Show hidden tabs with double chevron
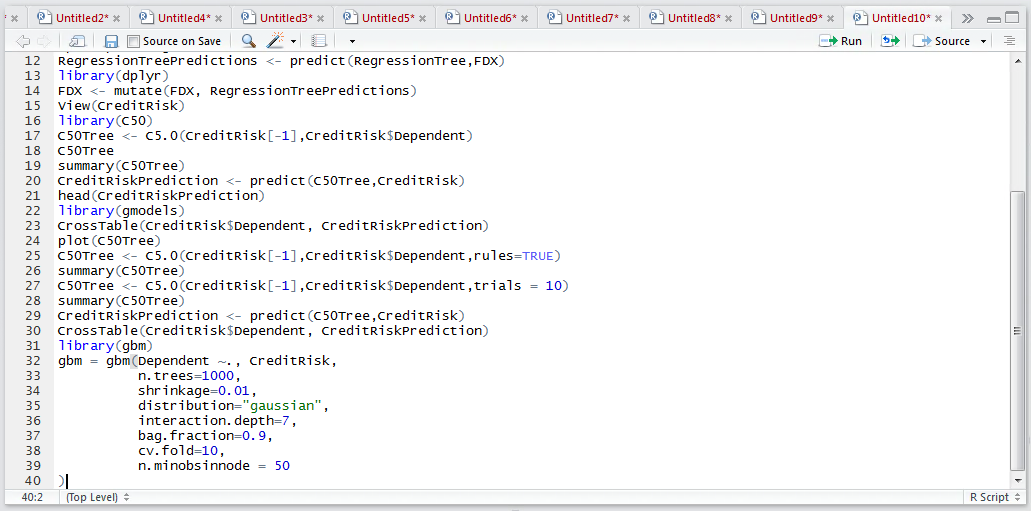The height and width of the screenshot is (511, 1031). pos(967,18)
